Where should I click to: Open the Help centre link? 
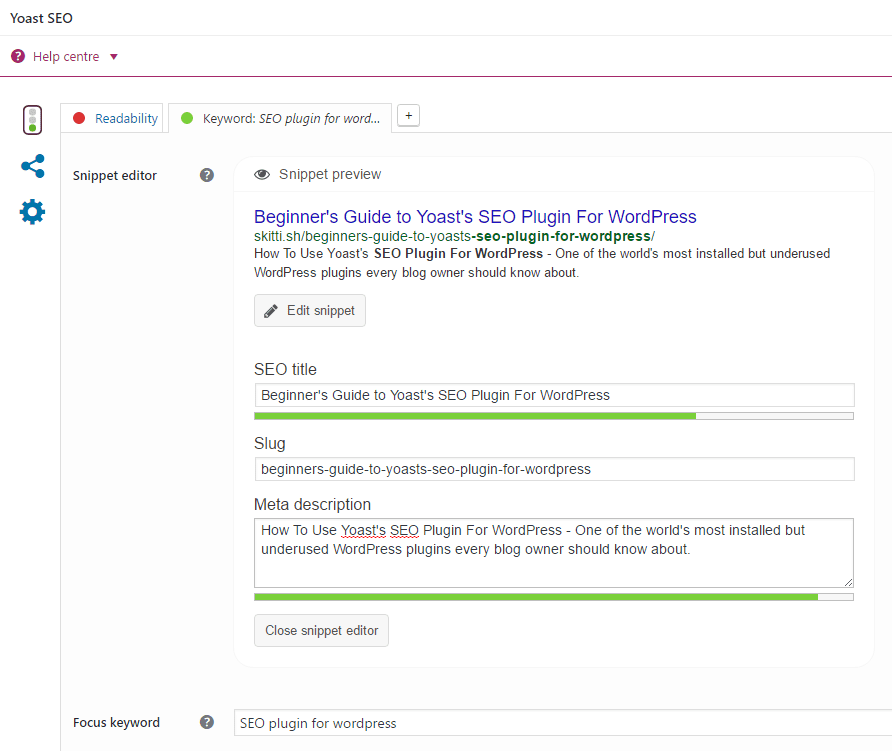[x=66, y=57]
